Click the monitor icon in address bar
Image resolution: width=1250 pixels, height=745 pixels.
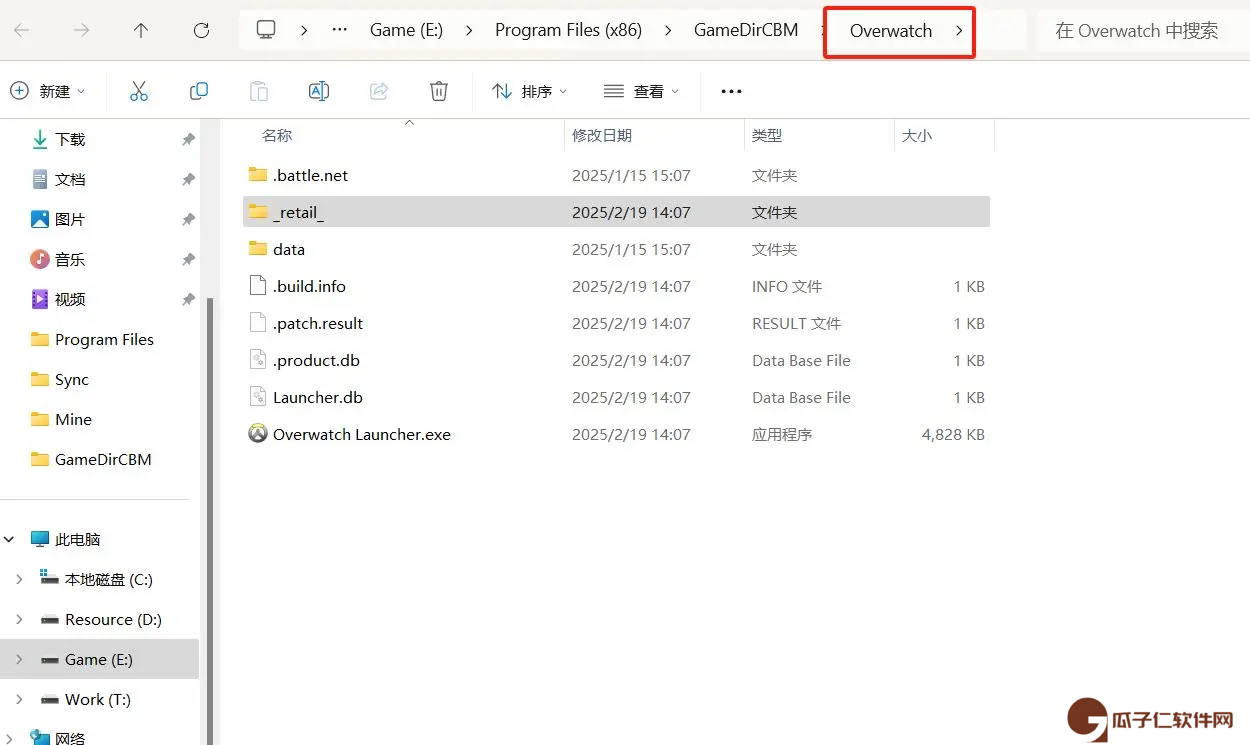tap(266, 30)
